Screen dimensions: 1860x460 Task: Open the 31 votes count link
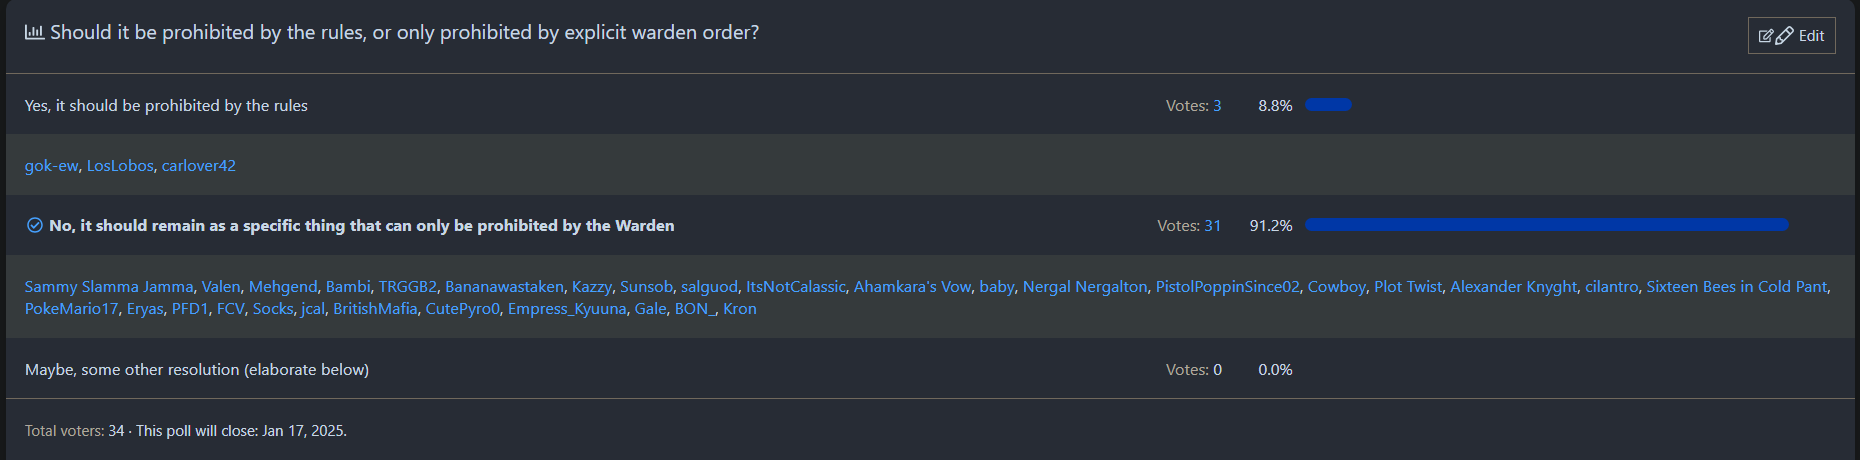coord(1212,226)
